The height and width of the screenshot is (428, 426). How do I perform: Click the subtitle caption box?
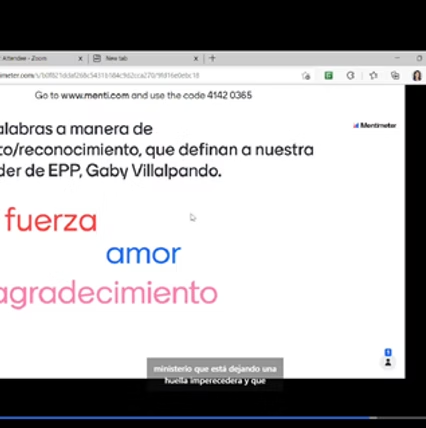tap(215, 374)
